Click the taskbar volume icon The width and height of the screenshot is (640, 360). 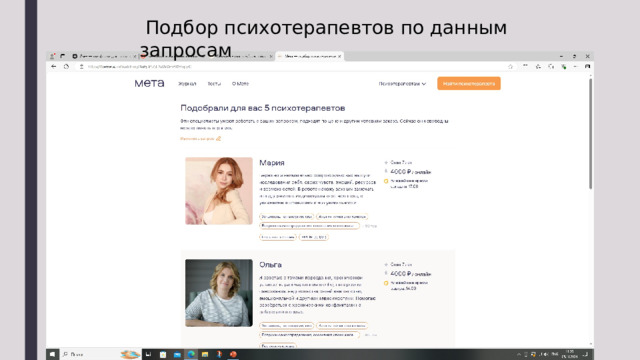[546, 354]
